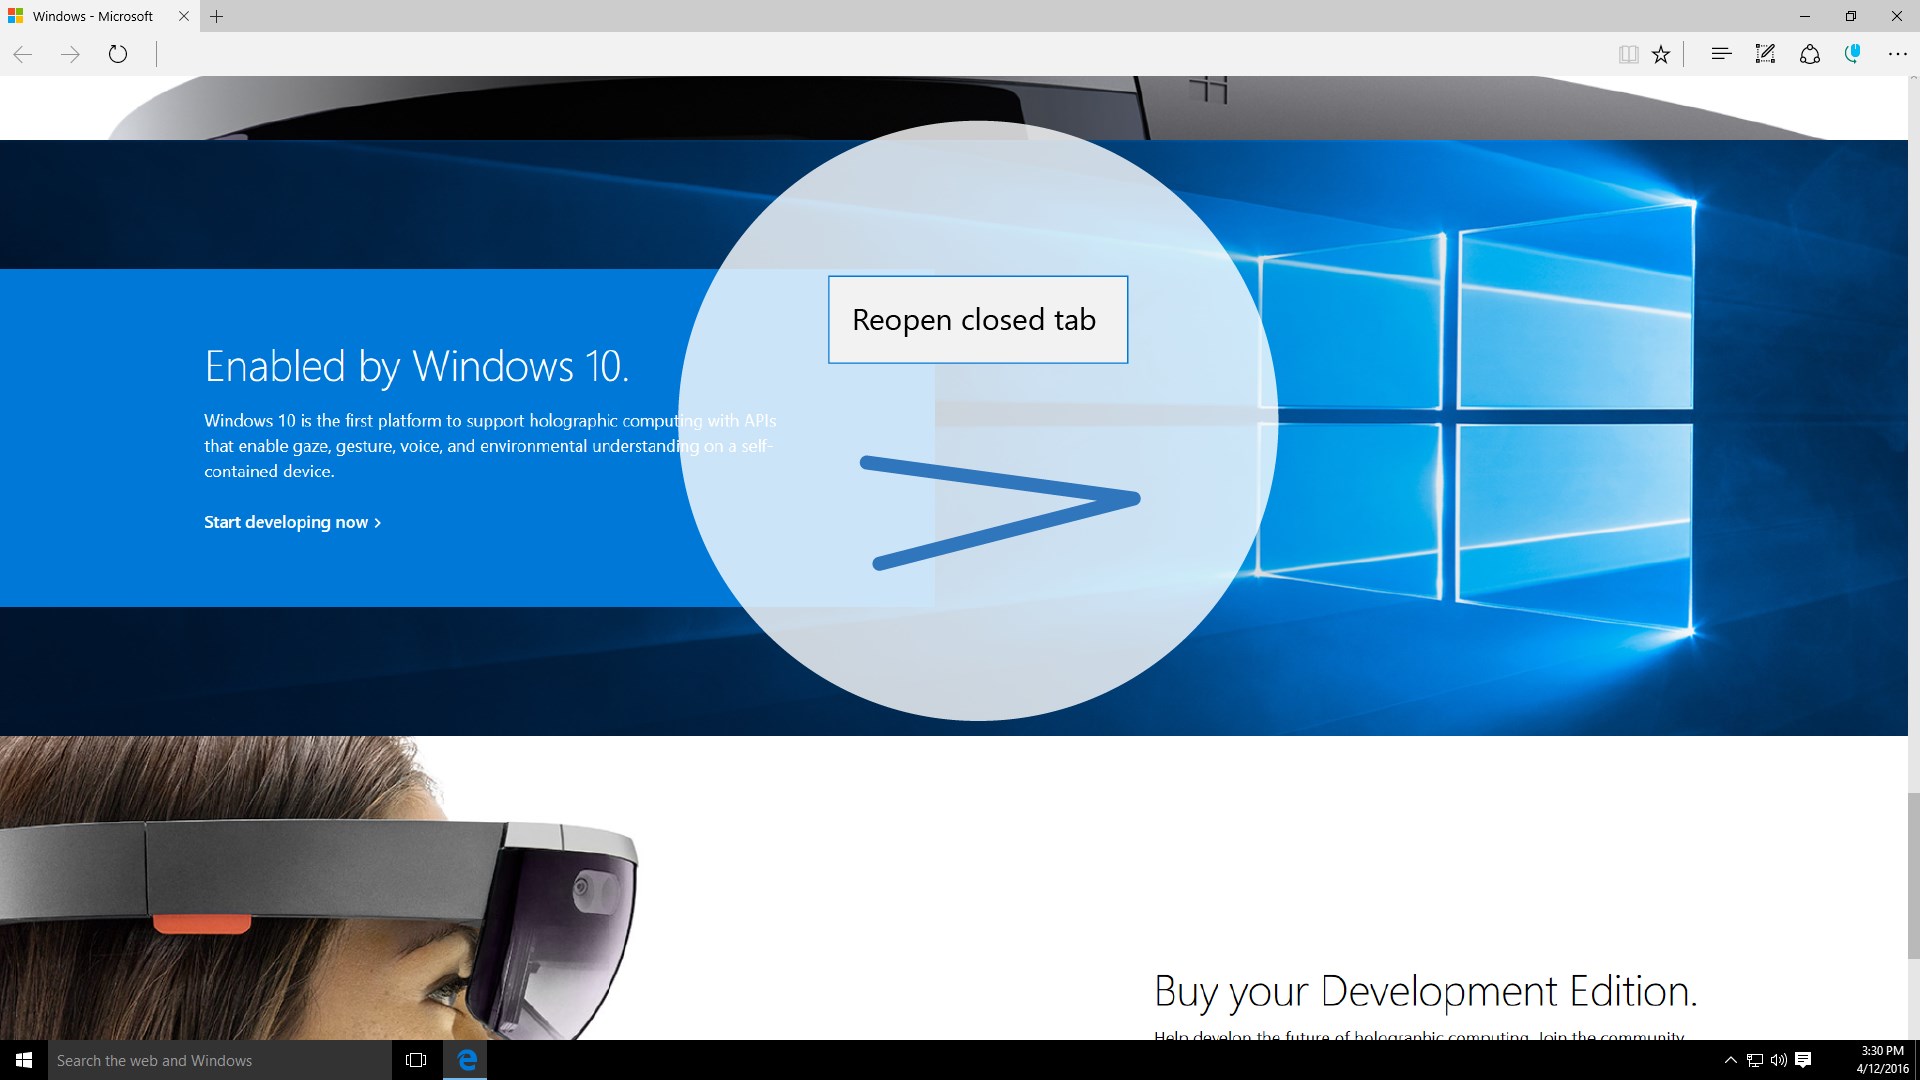The image size is (1920, 1080).
Task: Click Microsoft Edge taskbar icon
Action: pyautogui.click(x=466, y=1060)
